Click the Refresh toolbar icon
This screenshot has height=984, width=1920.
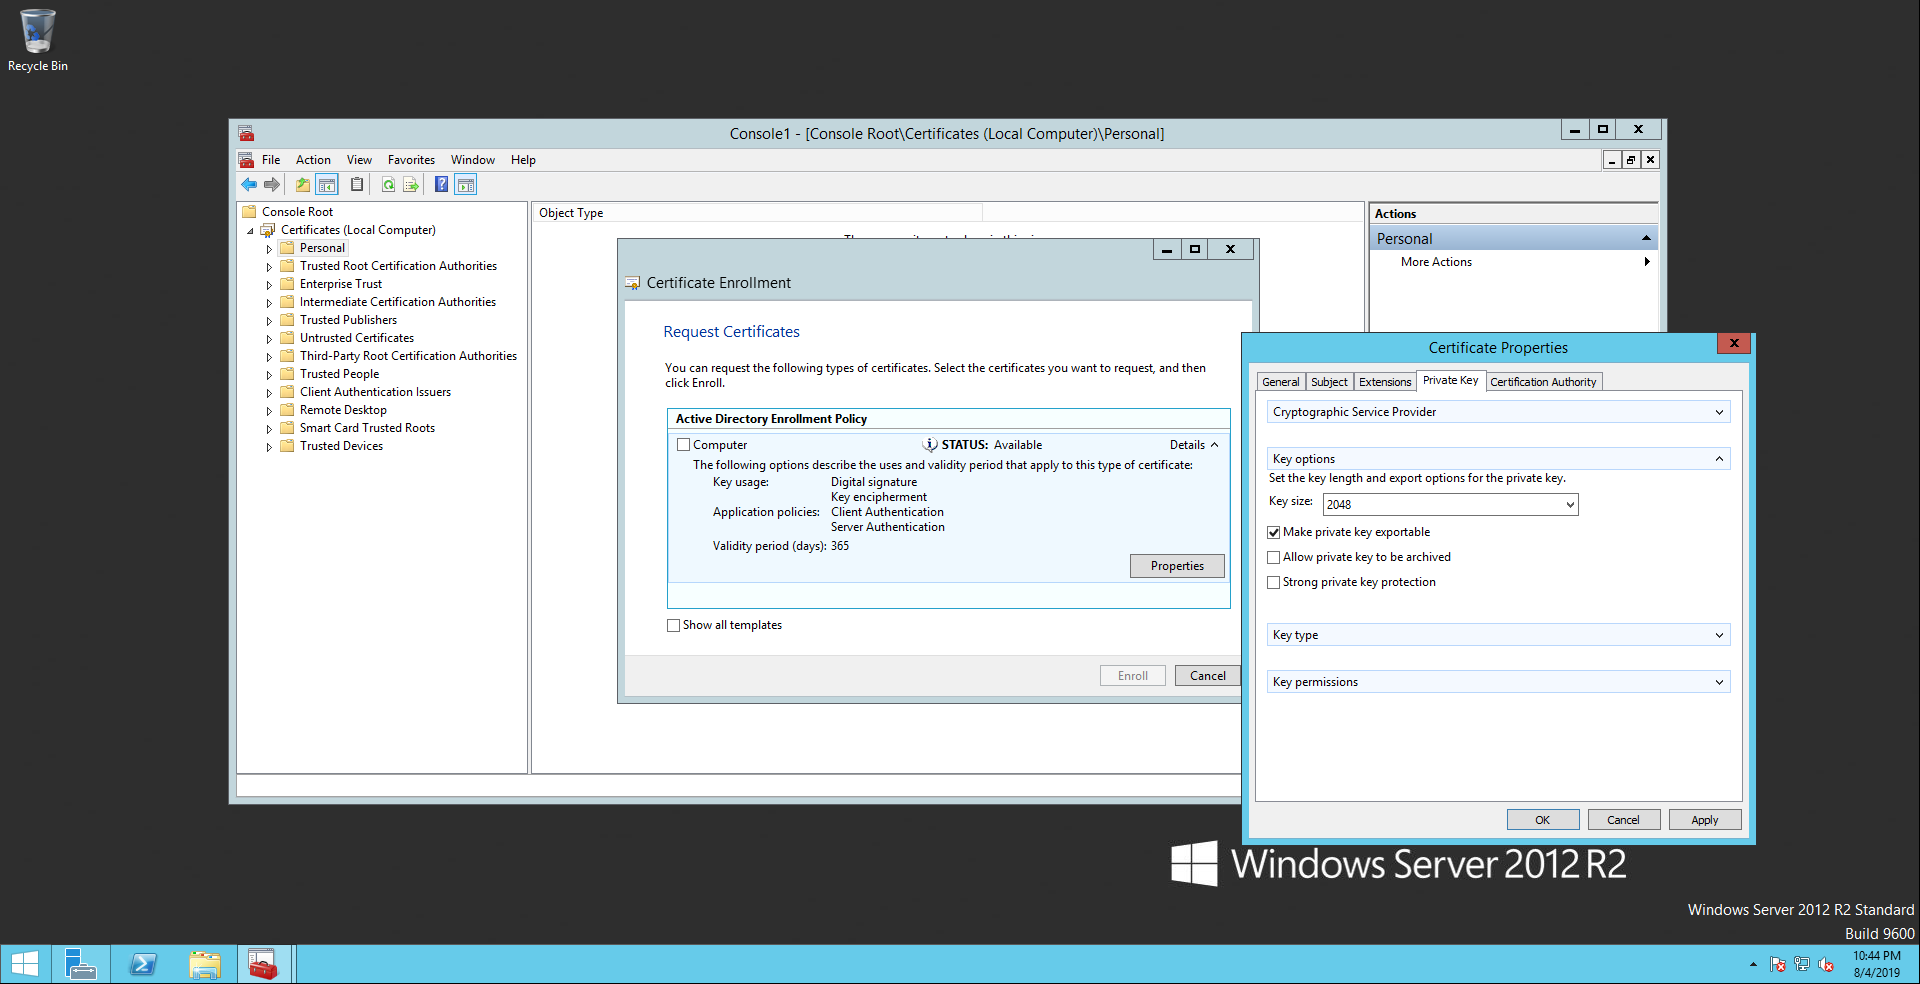(x=388, y=185)
